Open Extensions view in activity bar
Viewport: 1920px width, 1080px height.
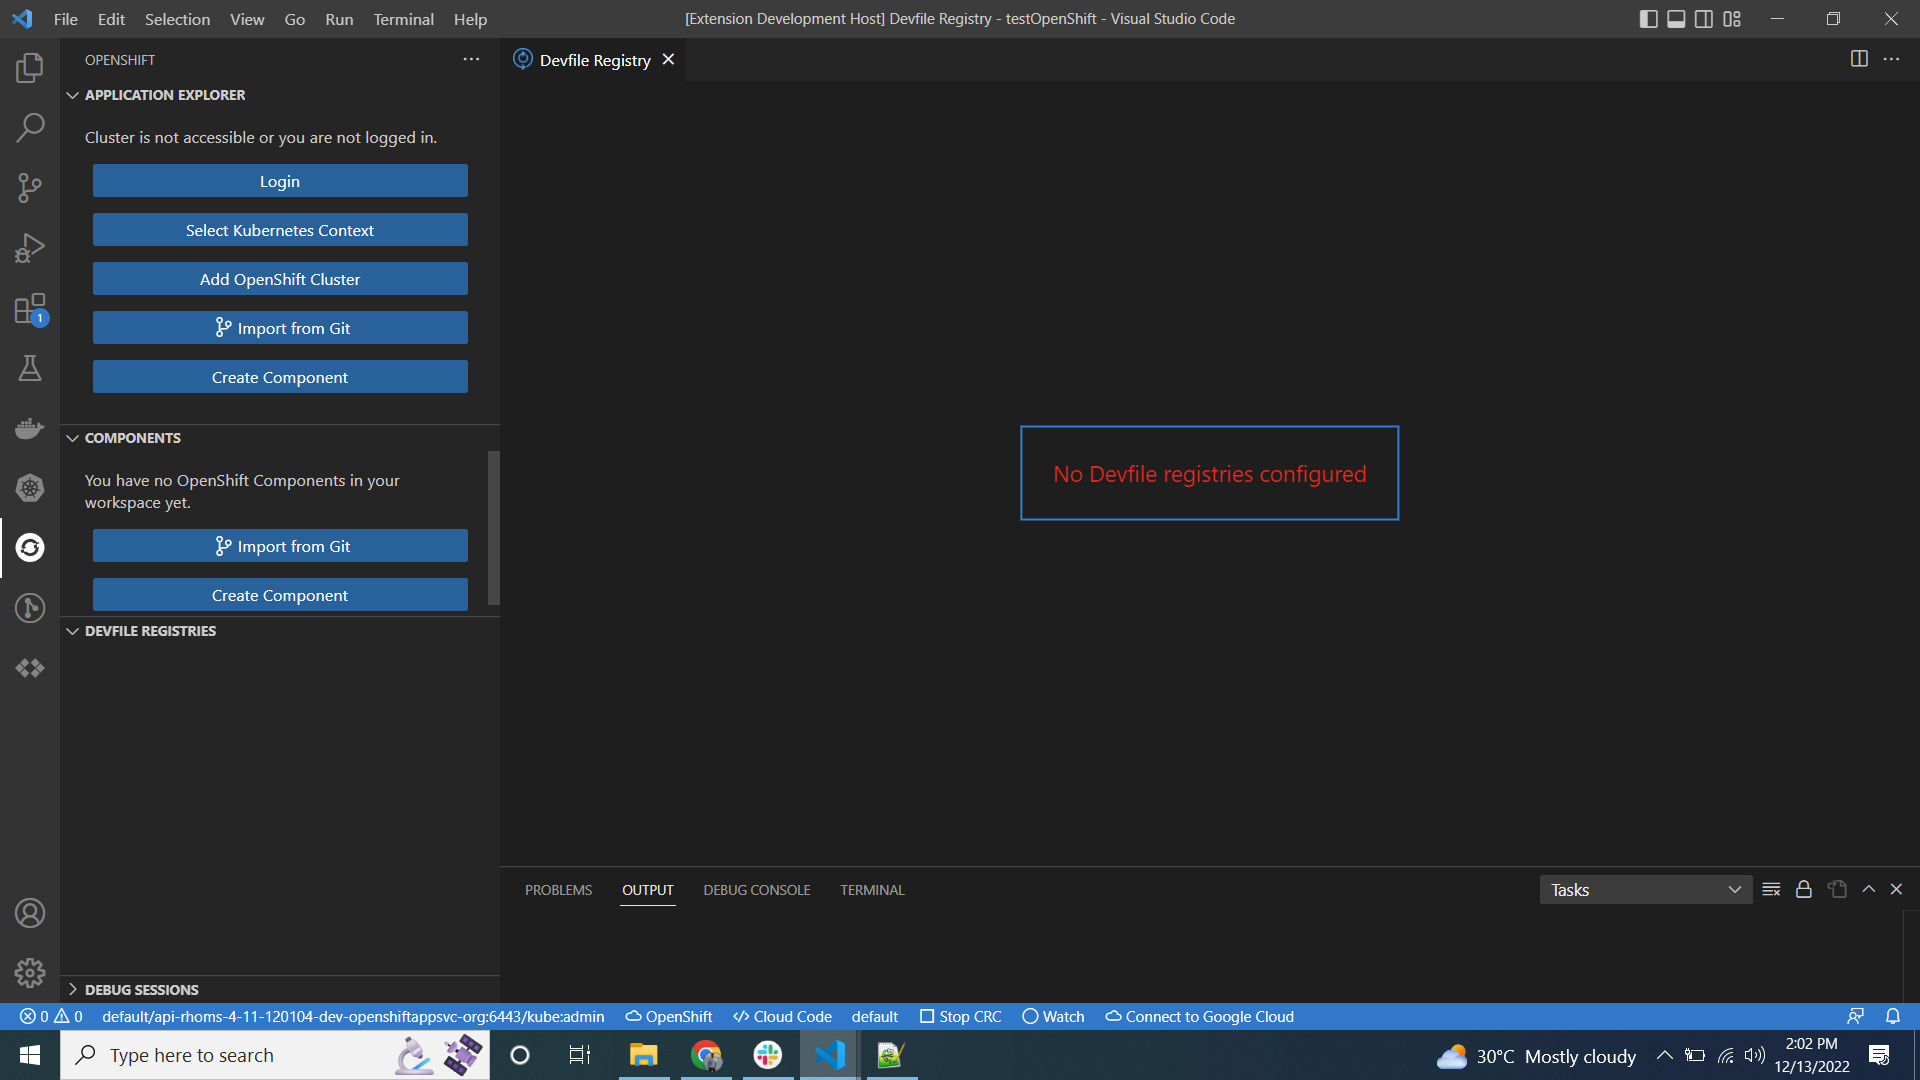click(30, 309)
